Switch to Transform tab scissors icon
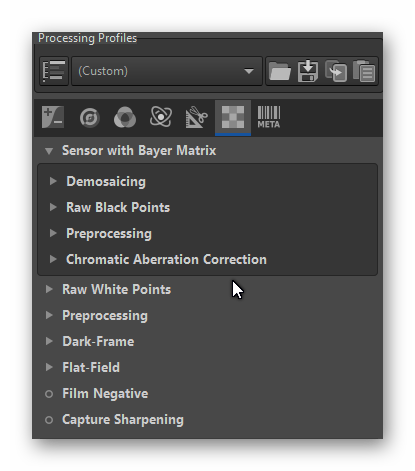 (x=197, y=117)
